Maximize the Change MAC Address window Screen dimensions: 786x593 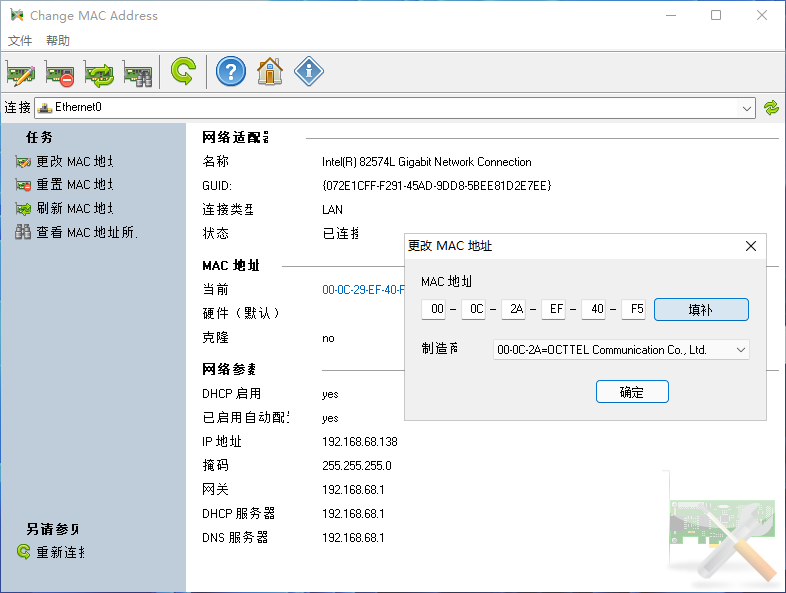click(x=716, y=15)
